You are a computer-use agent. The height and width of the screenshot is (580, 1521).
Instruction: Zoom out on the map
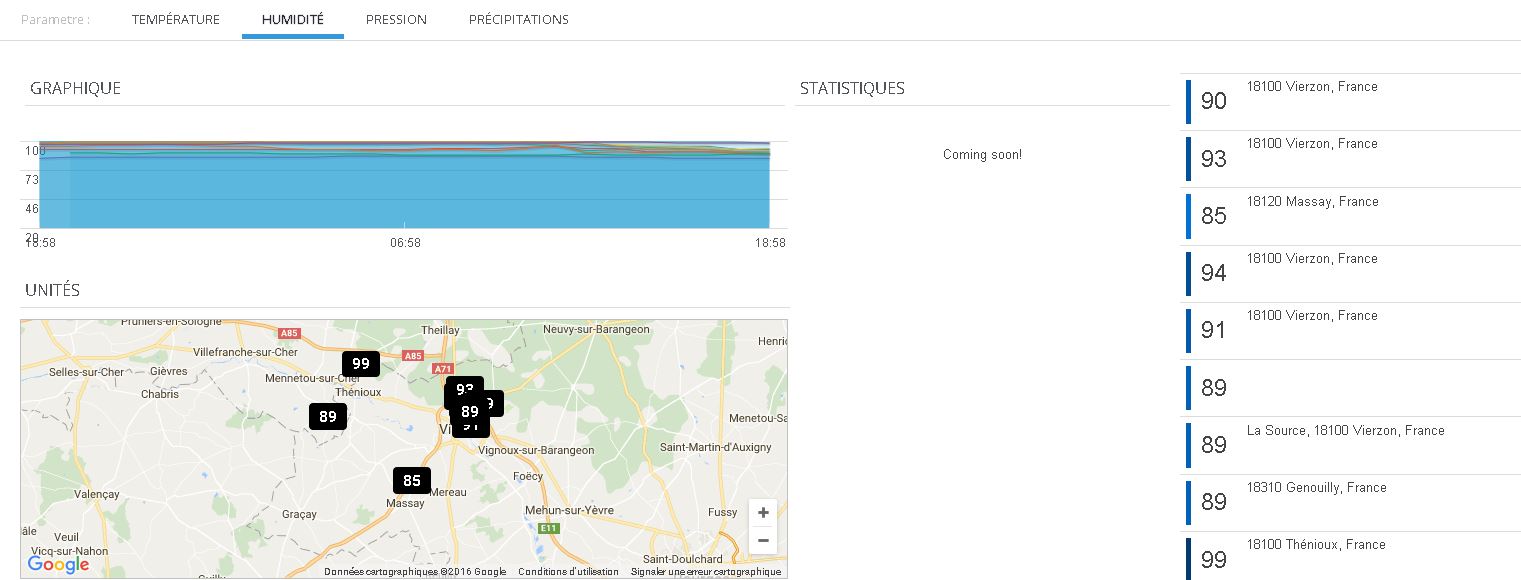pyautogui.click(x=763, y=541)
